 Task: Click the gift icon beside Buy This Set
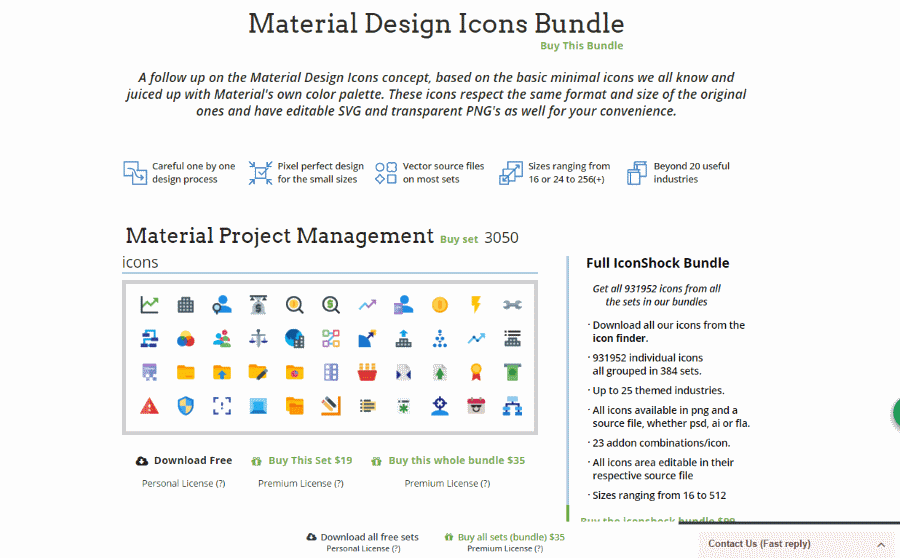click(256, 461)
